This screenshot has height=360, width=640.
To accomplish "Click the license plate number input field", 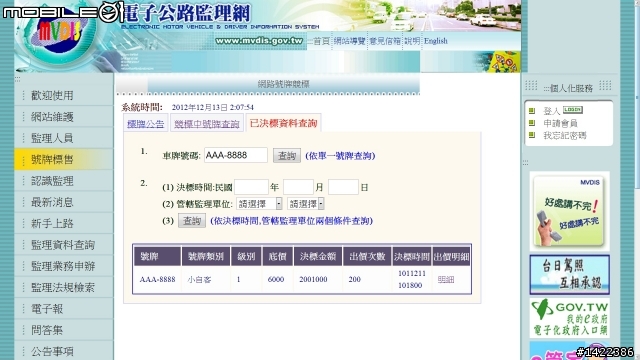I will [236, 155].
